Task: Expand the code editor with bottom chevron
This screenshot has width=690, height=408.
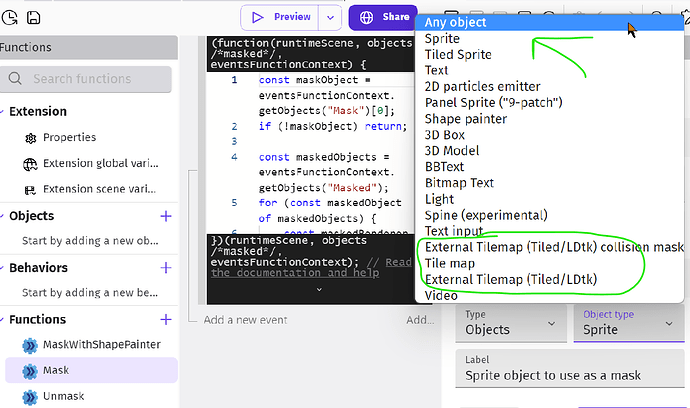Action: point(318,289)
